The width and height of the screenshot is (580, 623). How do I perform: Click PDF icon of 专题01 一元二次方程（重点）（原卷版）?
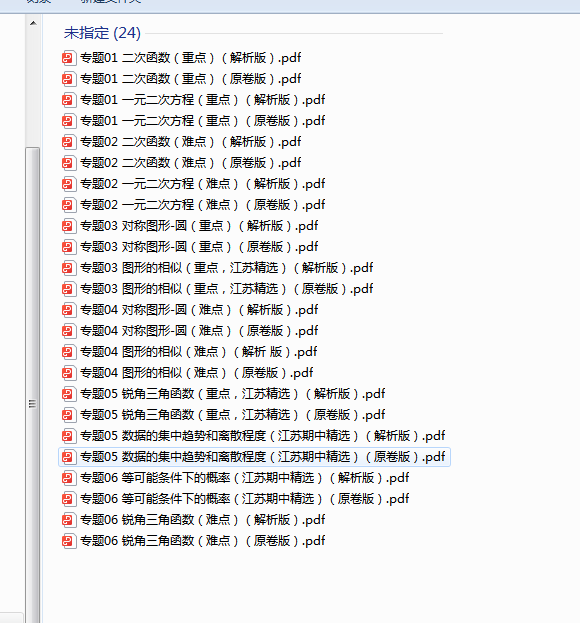(x=69, y=121)
